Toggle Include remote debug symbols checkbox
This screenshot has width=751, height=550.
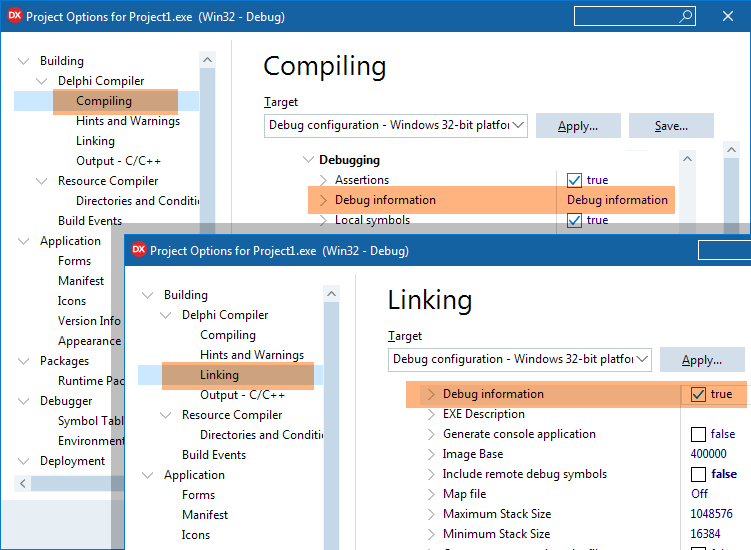pos(698,474)
